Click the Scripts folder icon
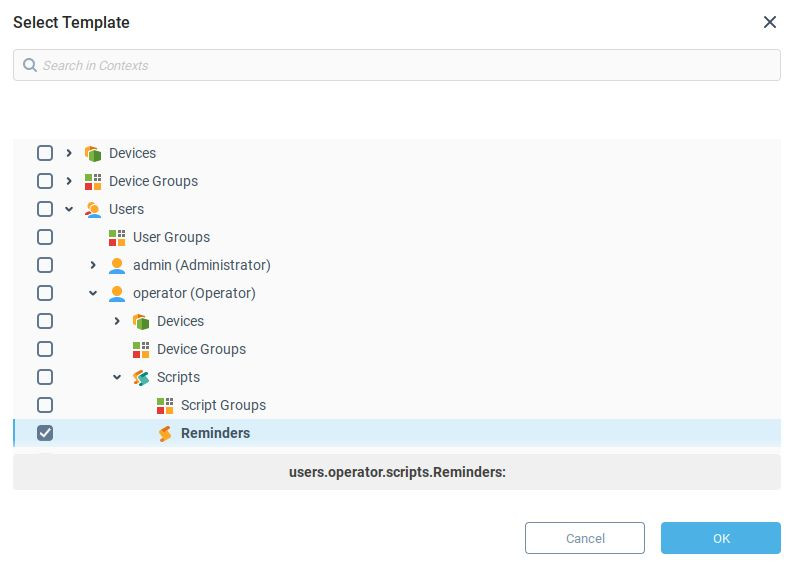791x564 pixels. pyautogui.click(x=141, y=377)
